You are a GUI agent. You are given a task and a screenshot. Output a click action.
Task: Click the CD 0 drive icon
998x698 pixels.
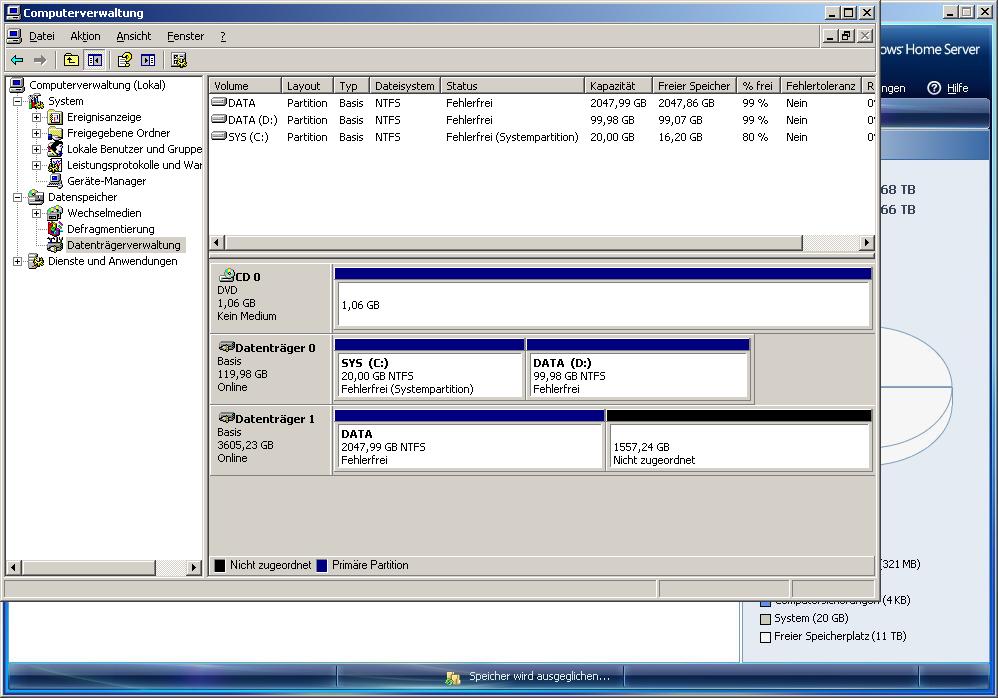pyautogui.click(x=227, y=276)
